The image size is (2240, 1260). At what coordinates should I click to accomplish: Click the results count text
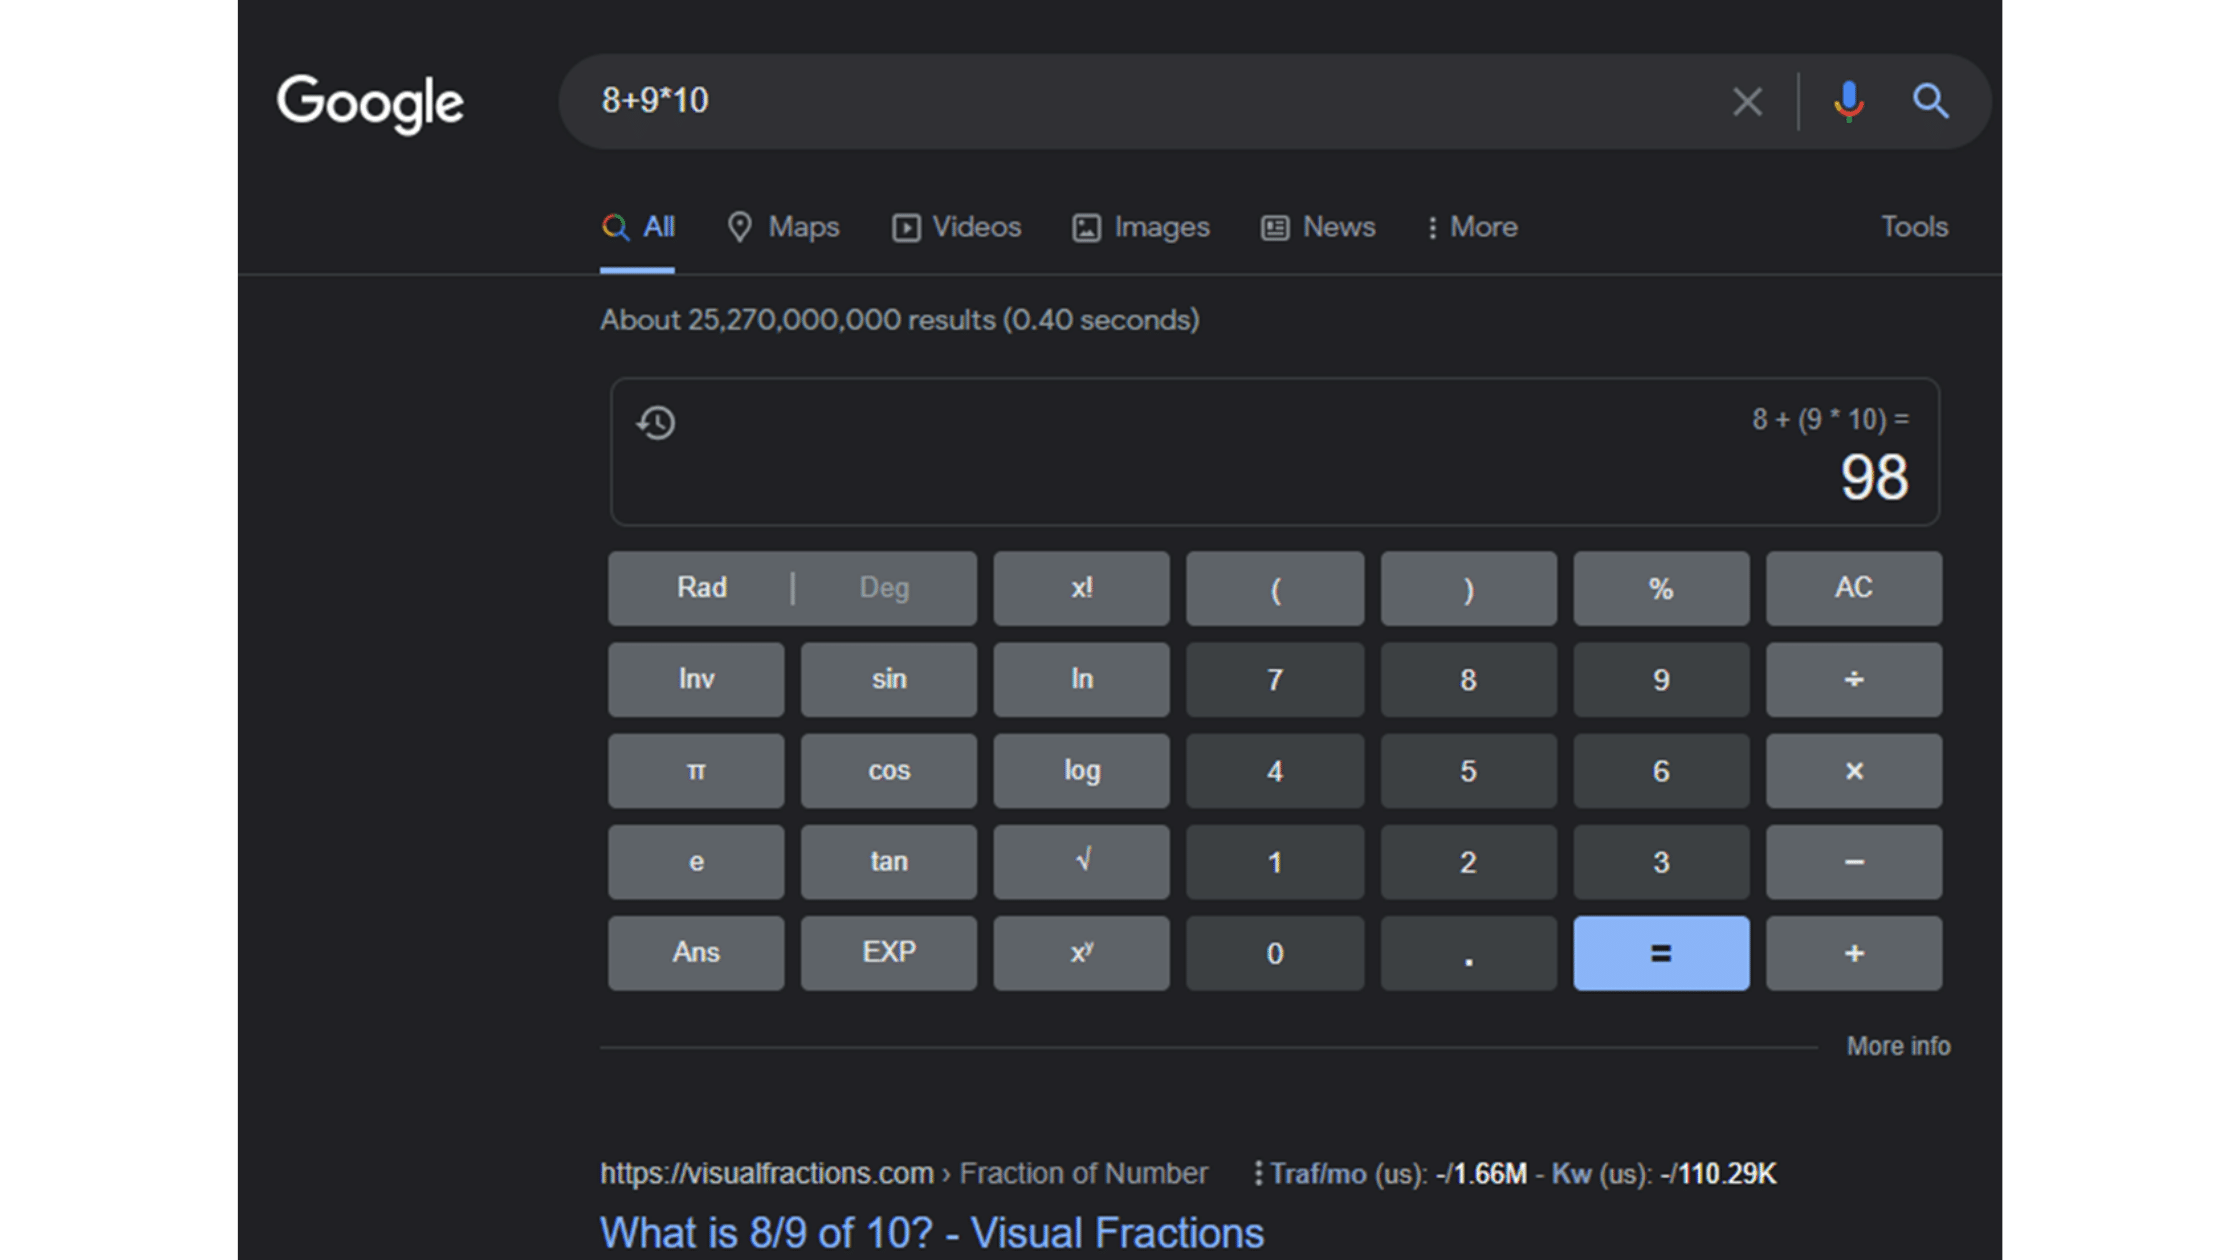(x=899, y=320)
